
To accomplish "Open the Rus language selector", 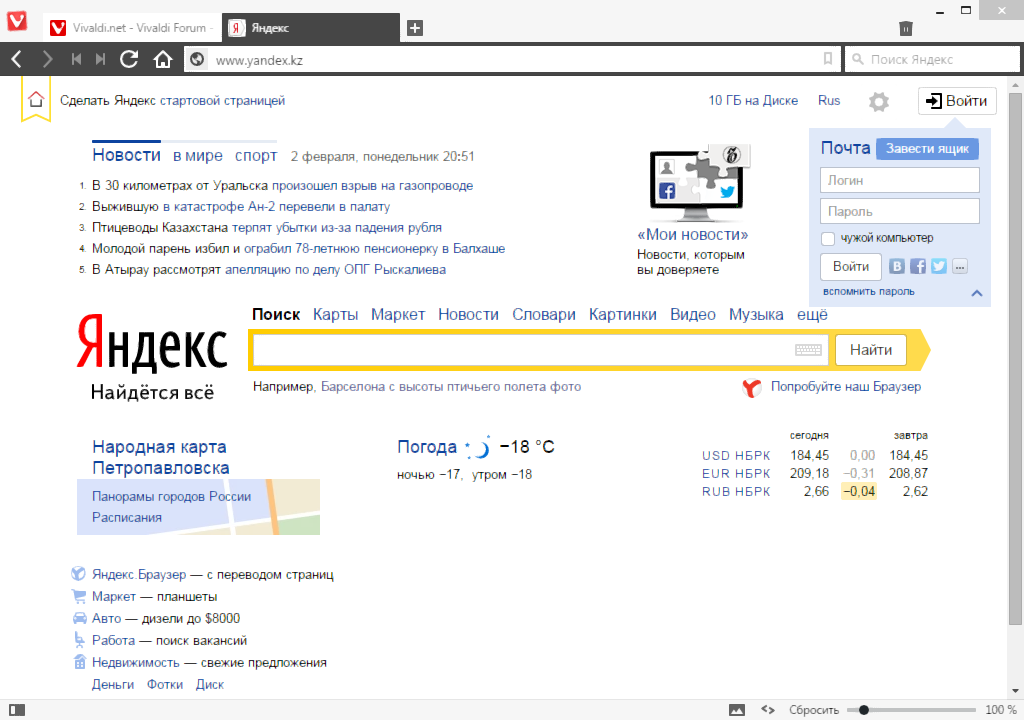I will 829,101.
